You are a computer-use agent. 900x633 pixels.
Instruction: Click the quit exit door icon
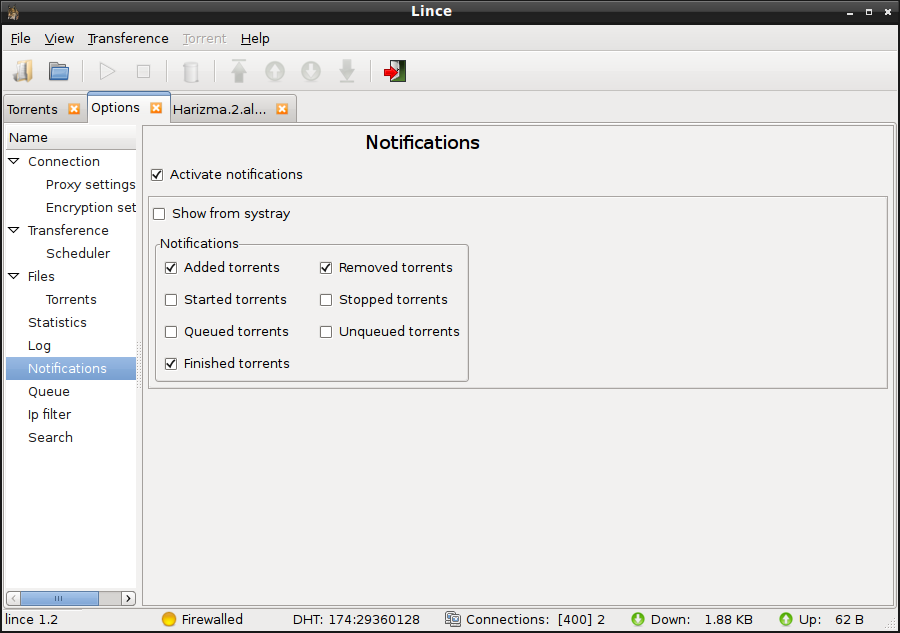point(395,71)
